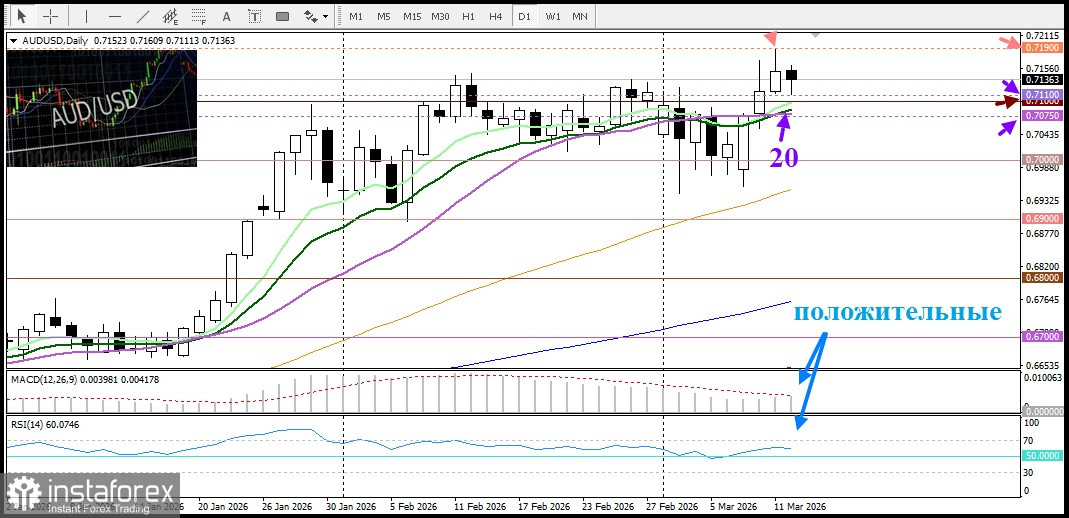
Task: Choose the text 'A' tool
Action: 227,16
